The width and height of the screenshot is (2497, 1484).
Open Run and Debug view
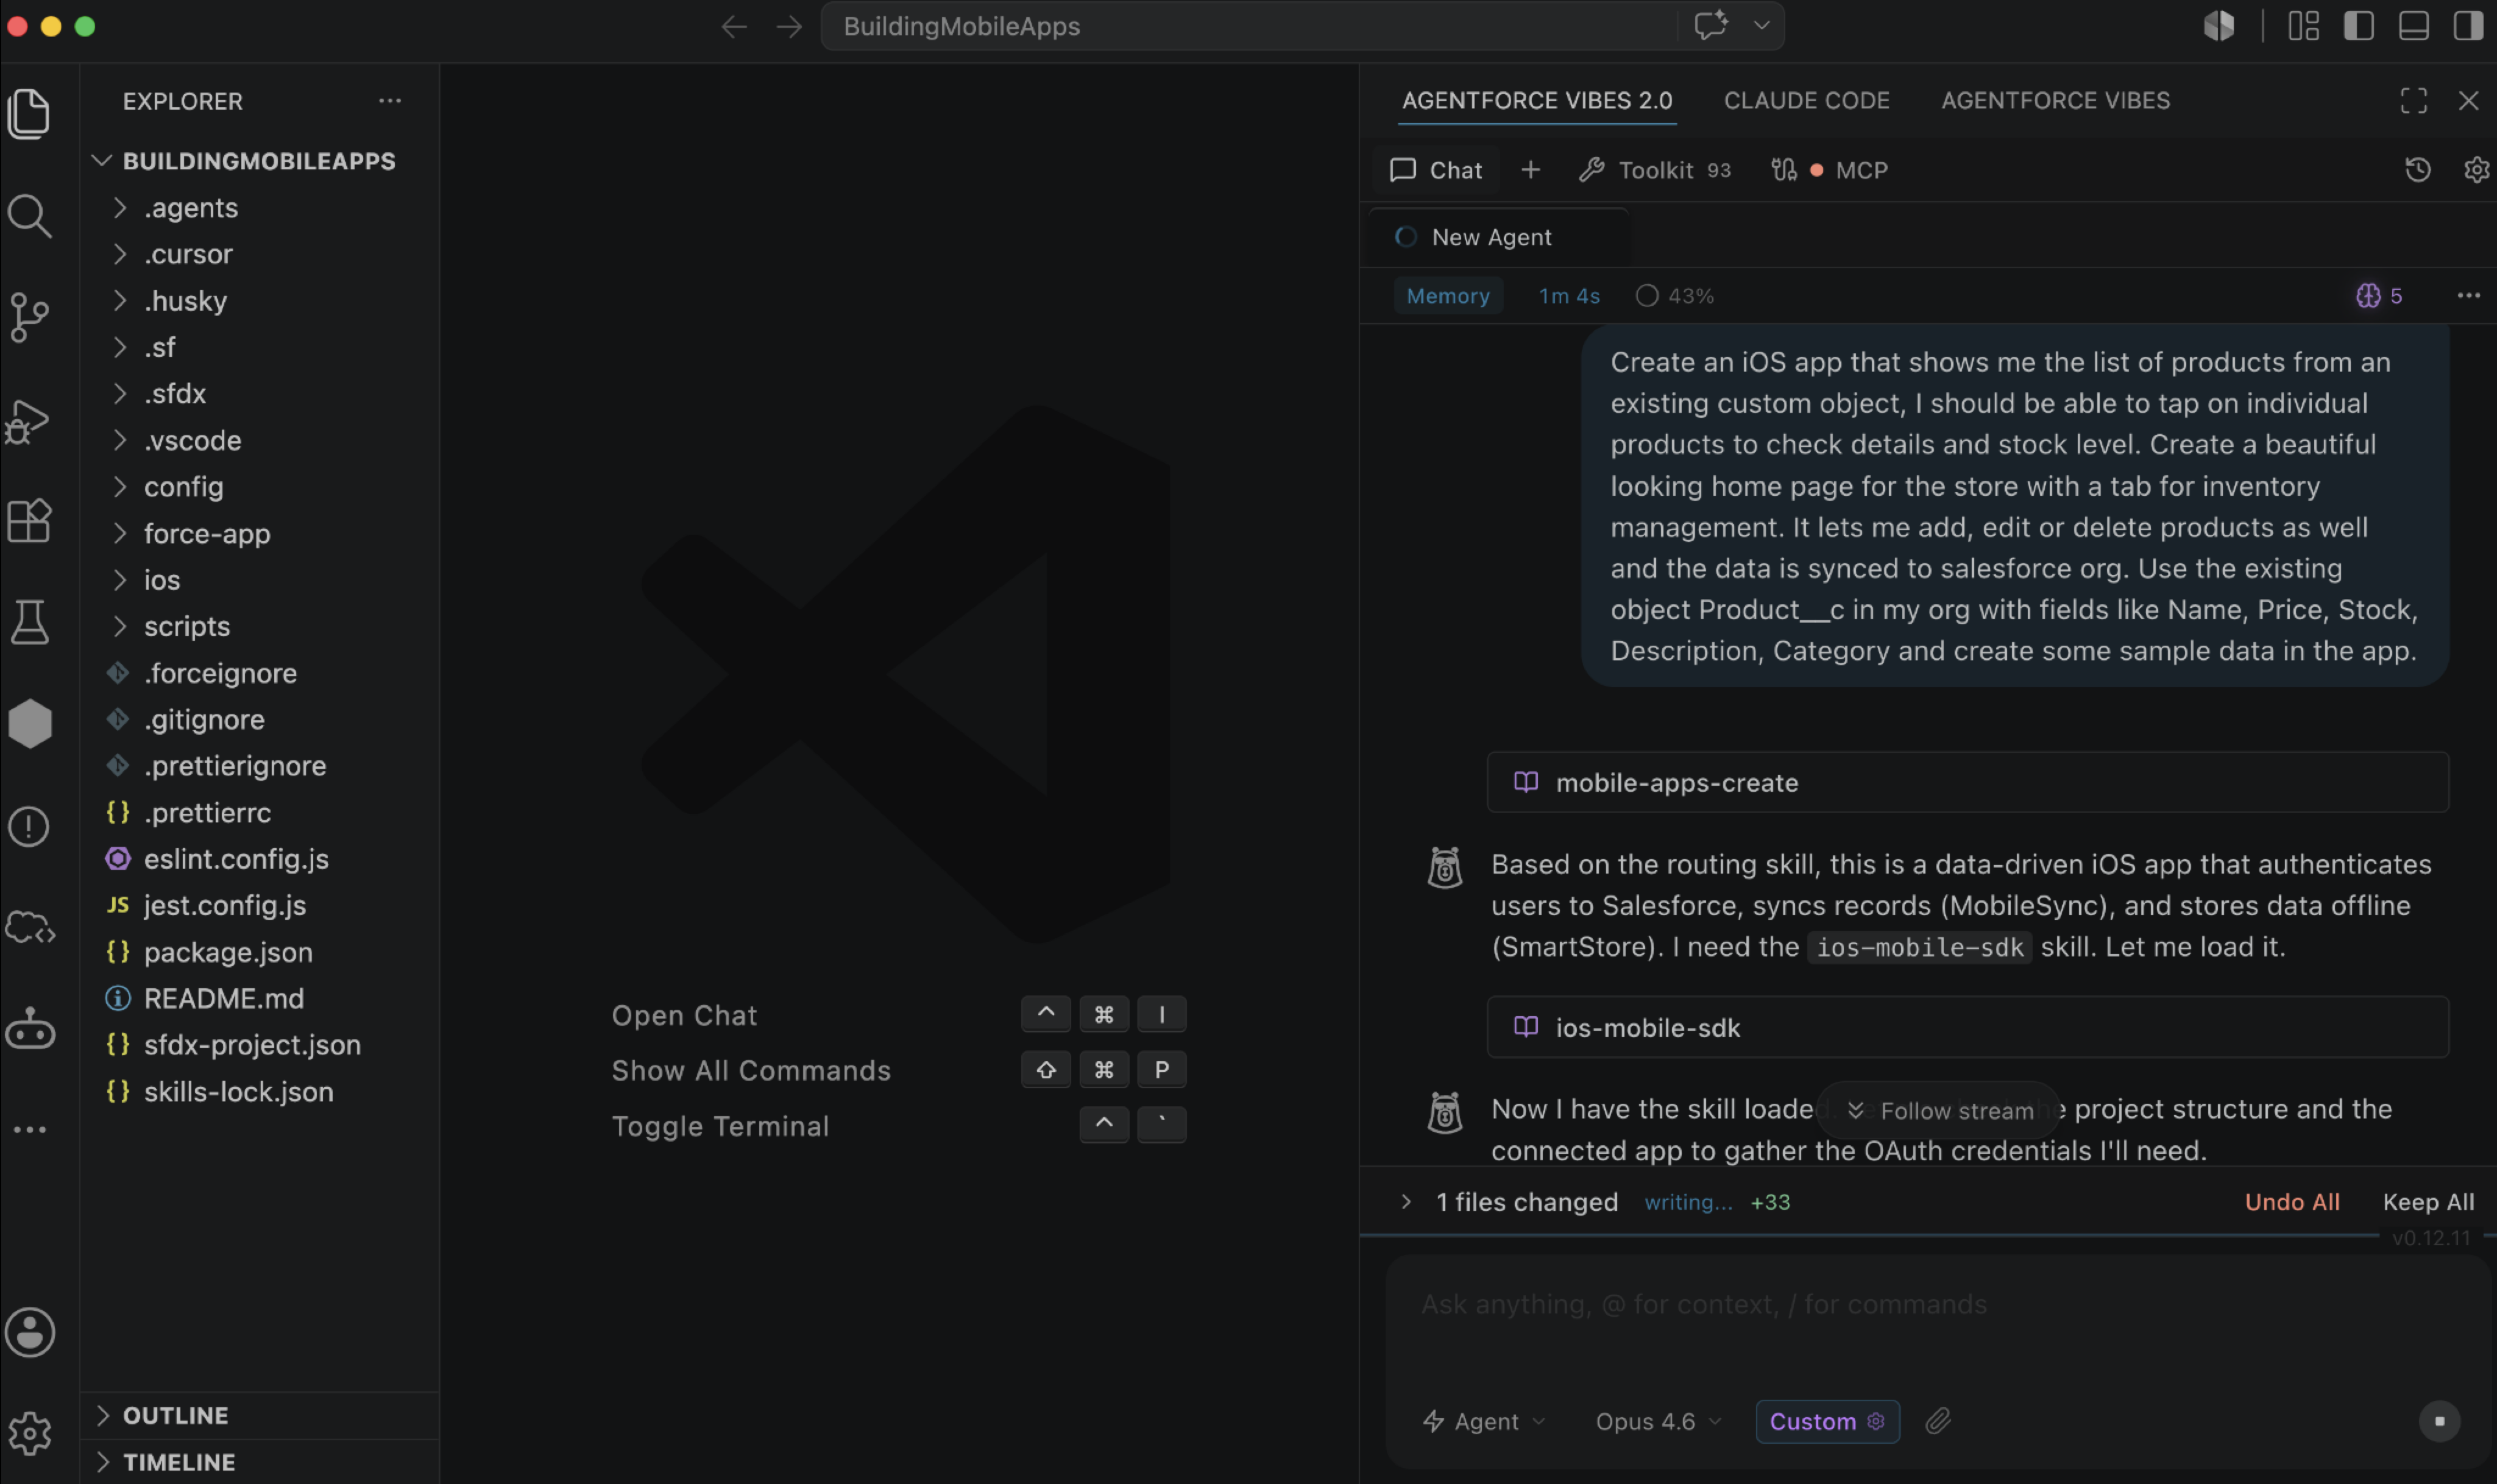pyautogui.click(x=29, y=421)
